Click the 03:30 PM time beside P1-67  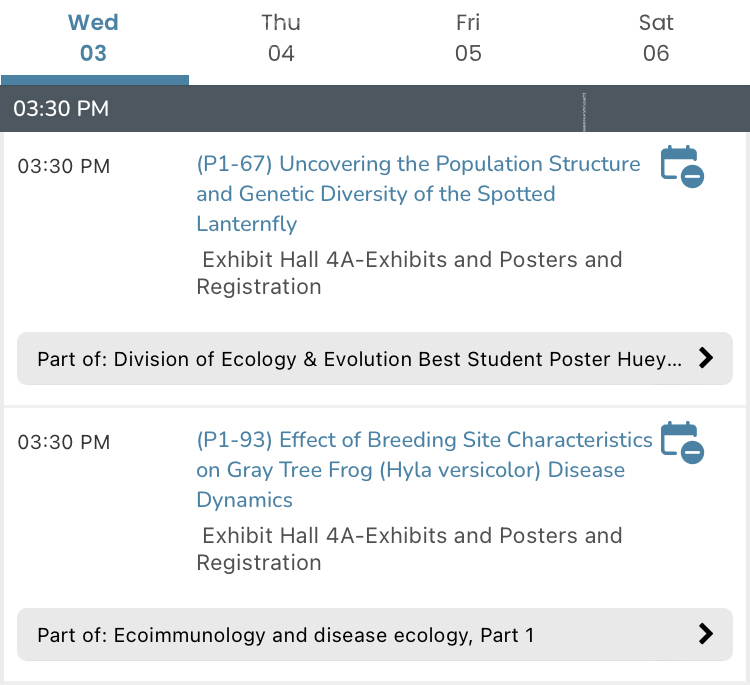tap(64, 166)
